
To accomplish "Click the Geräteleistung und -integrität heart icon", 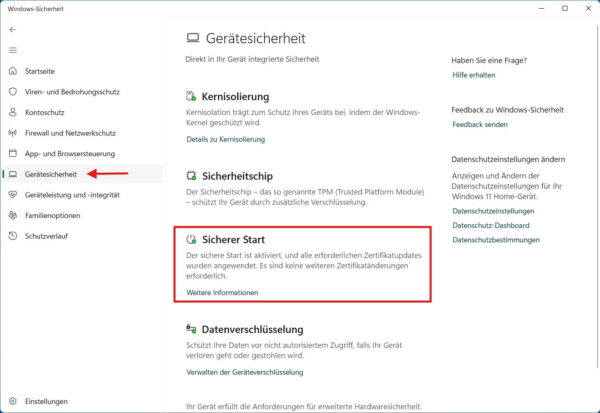I will tap(13, 195).
